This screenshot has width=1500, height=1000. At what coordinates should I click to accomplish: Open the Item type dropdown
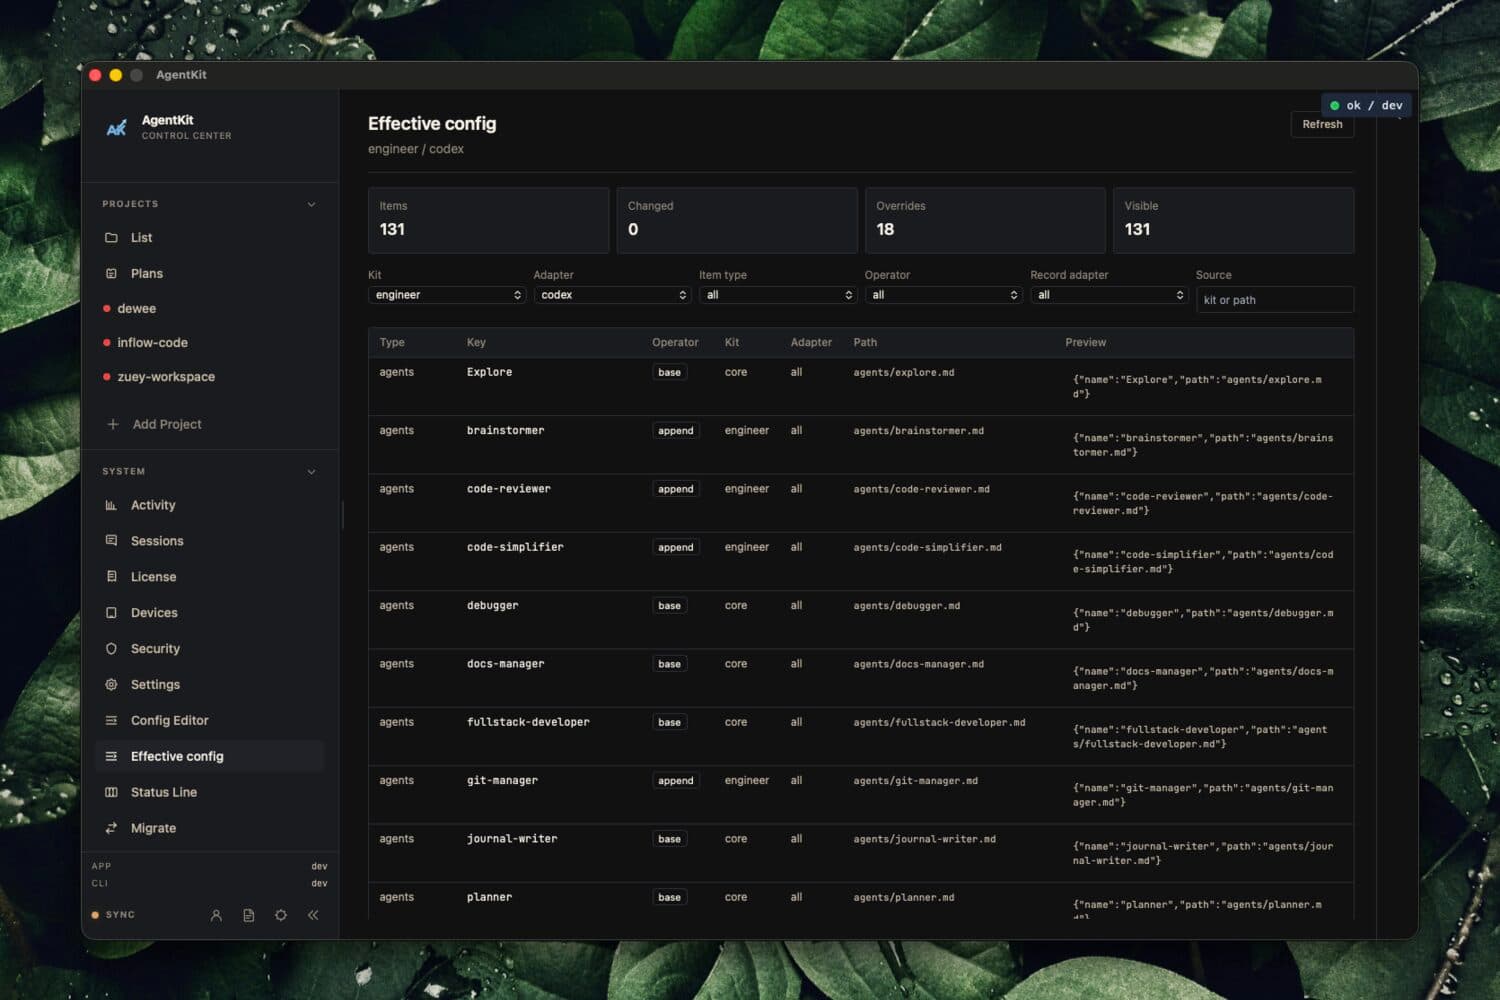pyautogui.click(x=778, y=295)
